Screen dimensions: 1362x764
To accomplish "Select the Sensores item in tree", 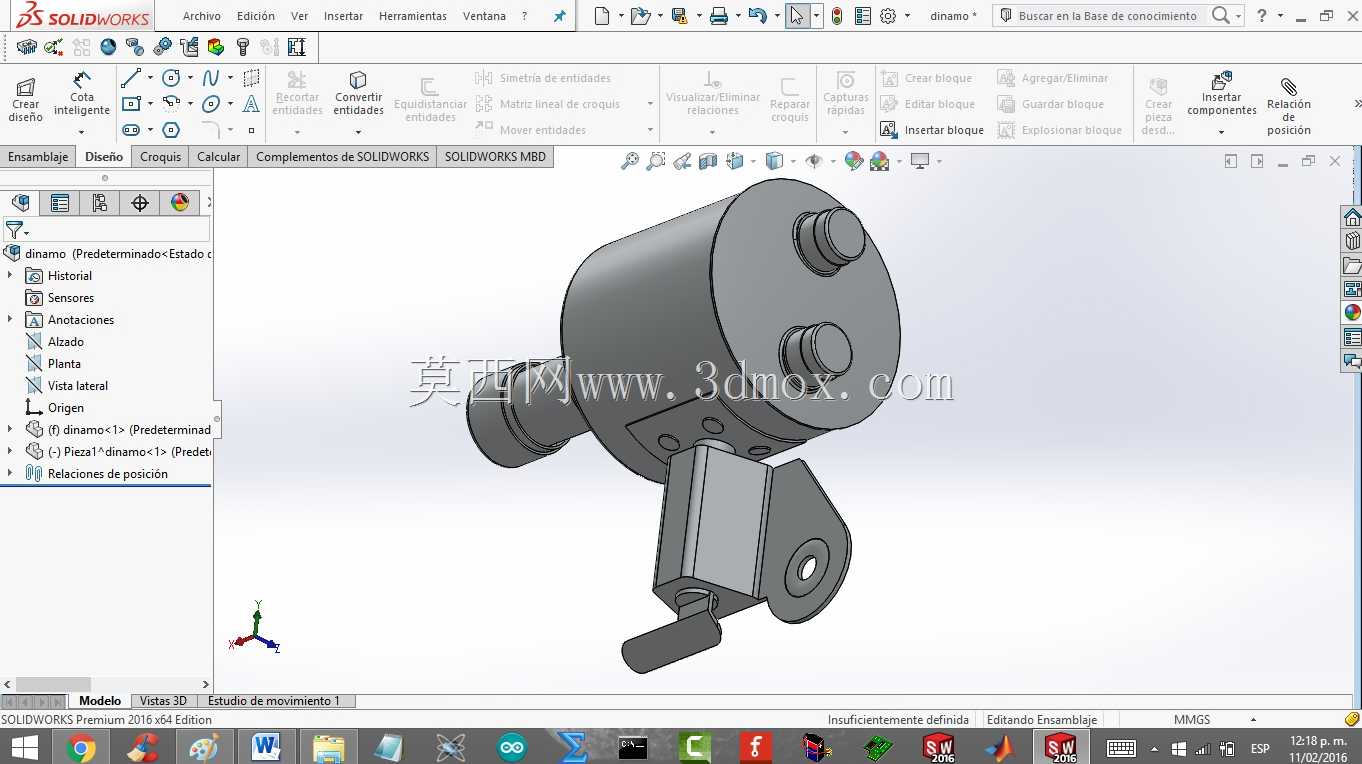I will pyautogui.click(x=71, y=297).
